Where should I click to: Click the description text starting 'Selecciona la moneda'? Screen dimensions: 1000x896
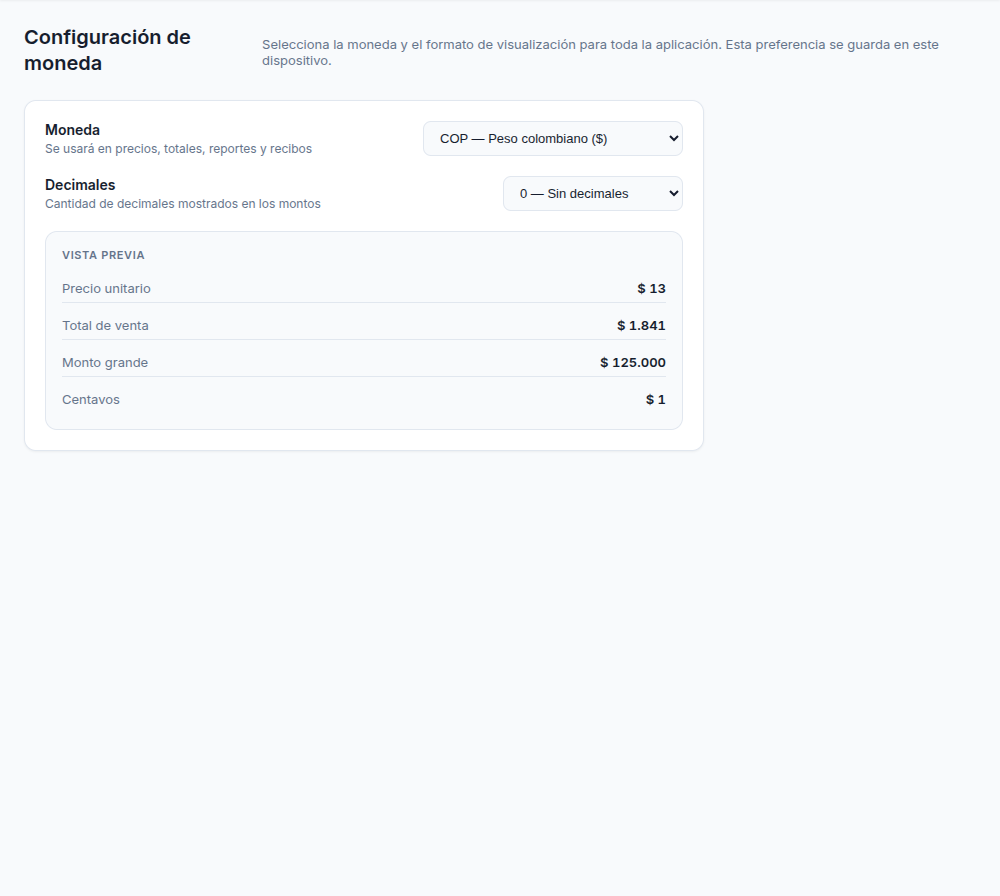(x=600, y=52)
